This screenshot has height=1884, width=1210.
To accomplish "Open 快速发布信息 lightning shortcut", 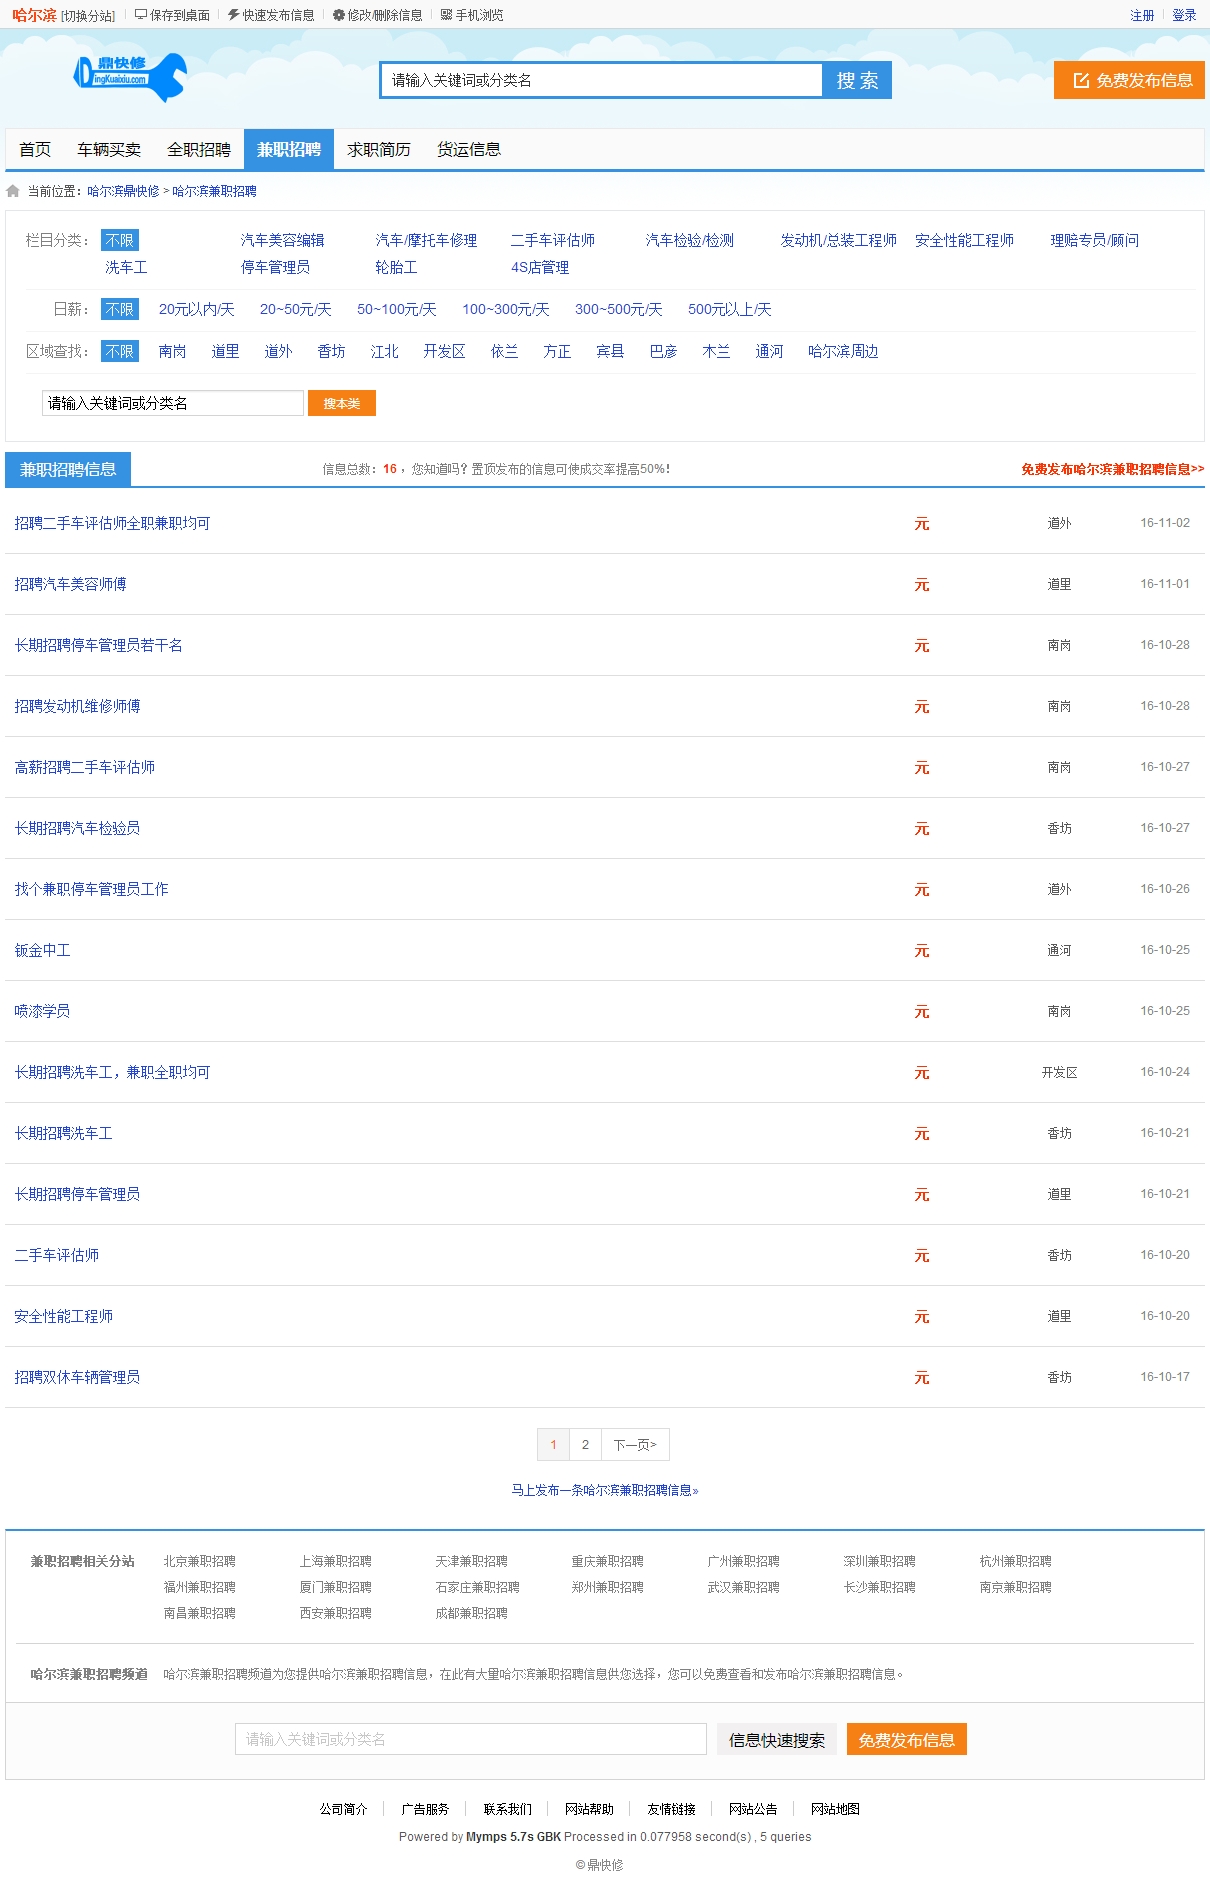I will (x=270, y=15).
